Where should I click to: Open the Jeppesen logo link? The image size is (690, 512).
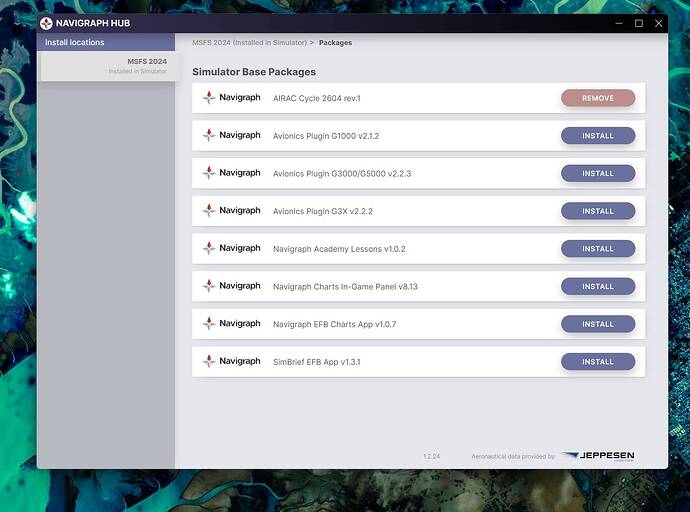598,456
